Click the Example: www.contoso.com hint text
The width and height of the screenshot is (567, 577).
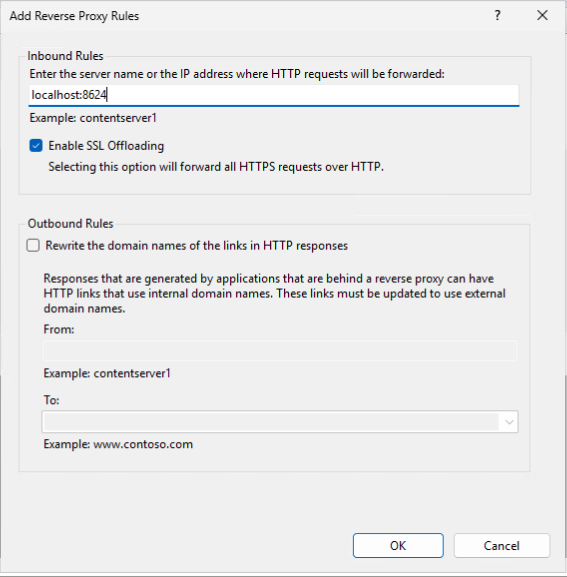click(x=118, y=444)
